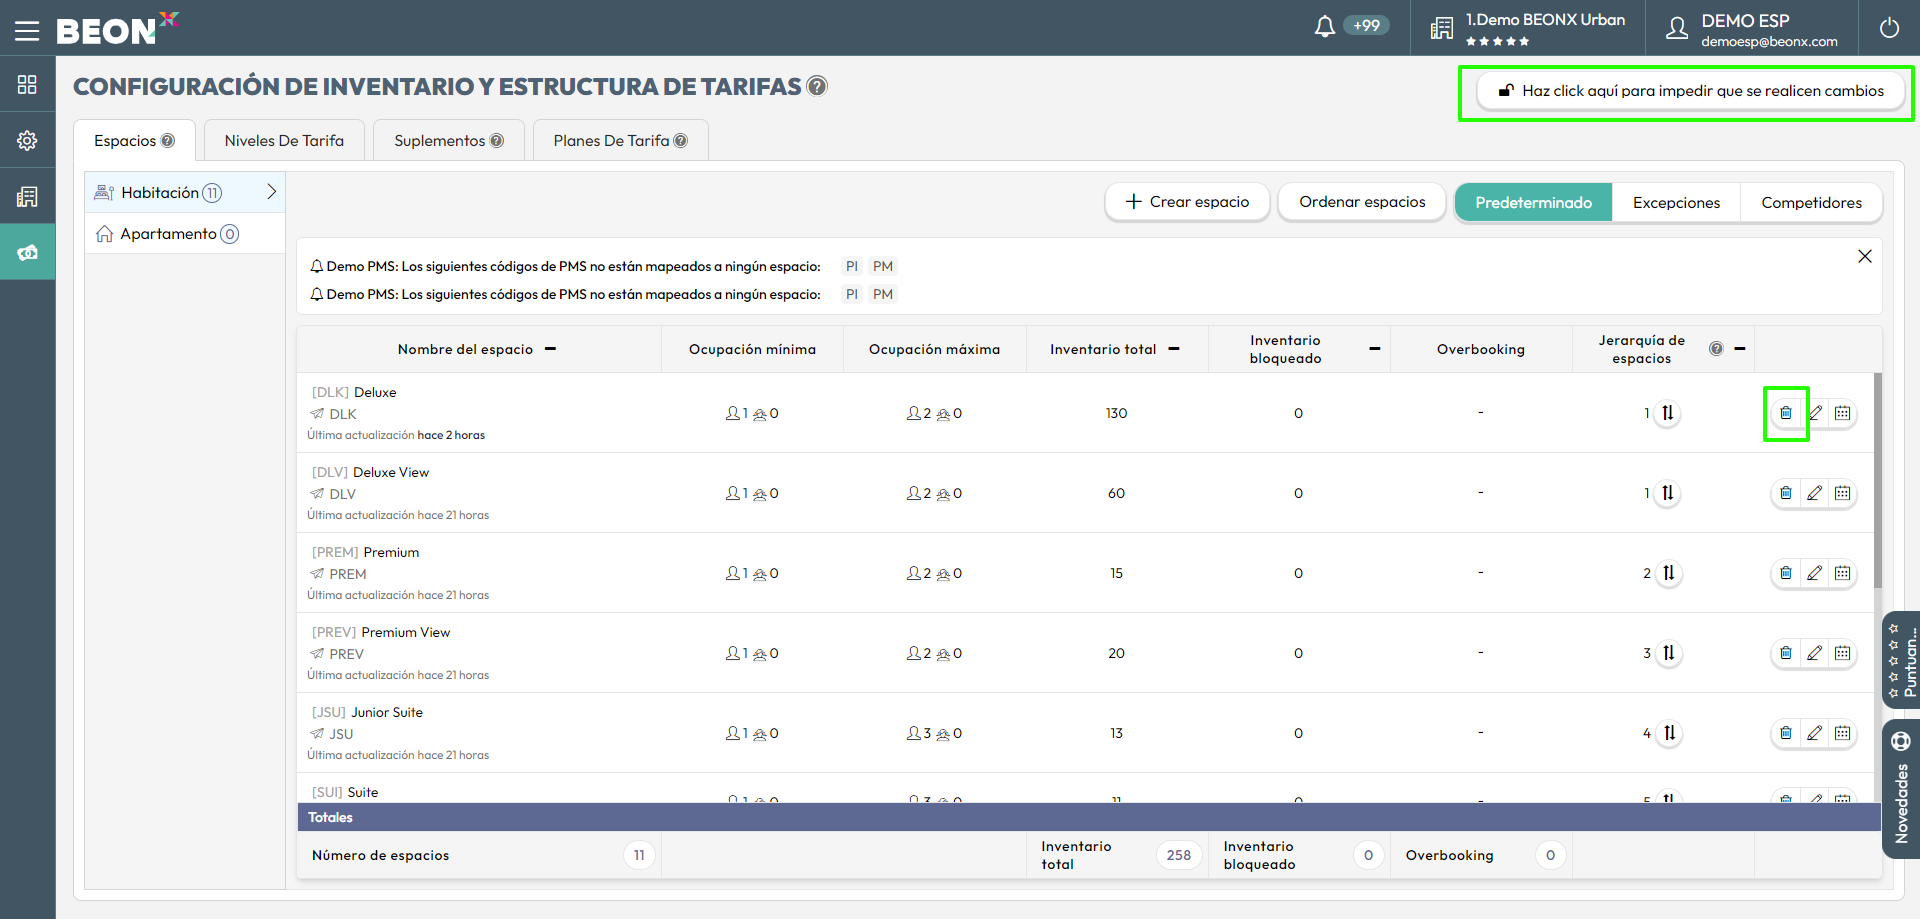The height and width of the screenshot is (919, 1920).
Task: Select Competidores view
Action: click(1811, 203)
